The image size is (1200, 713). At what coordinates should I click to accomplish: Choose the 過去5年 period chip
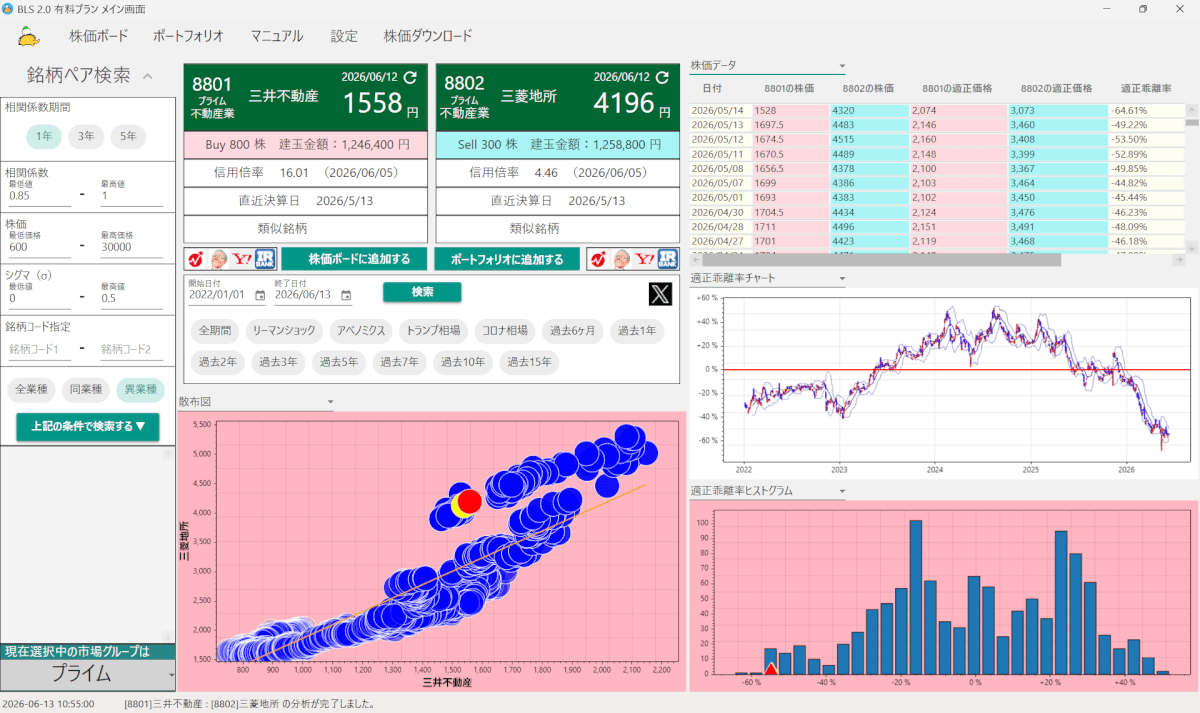[x=338, y=362]
